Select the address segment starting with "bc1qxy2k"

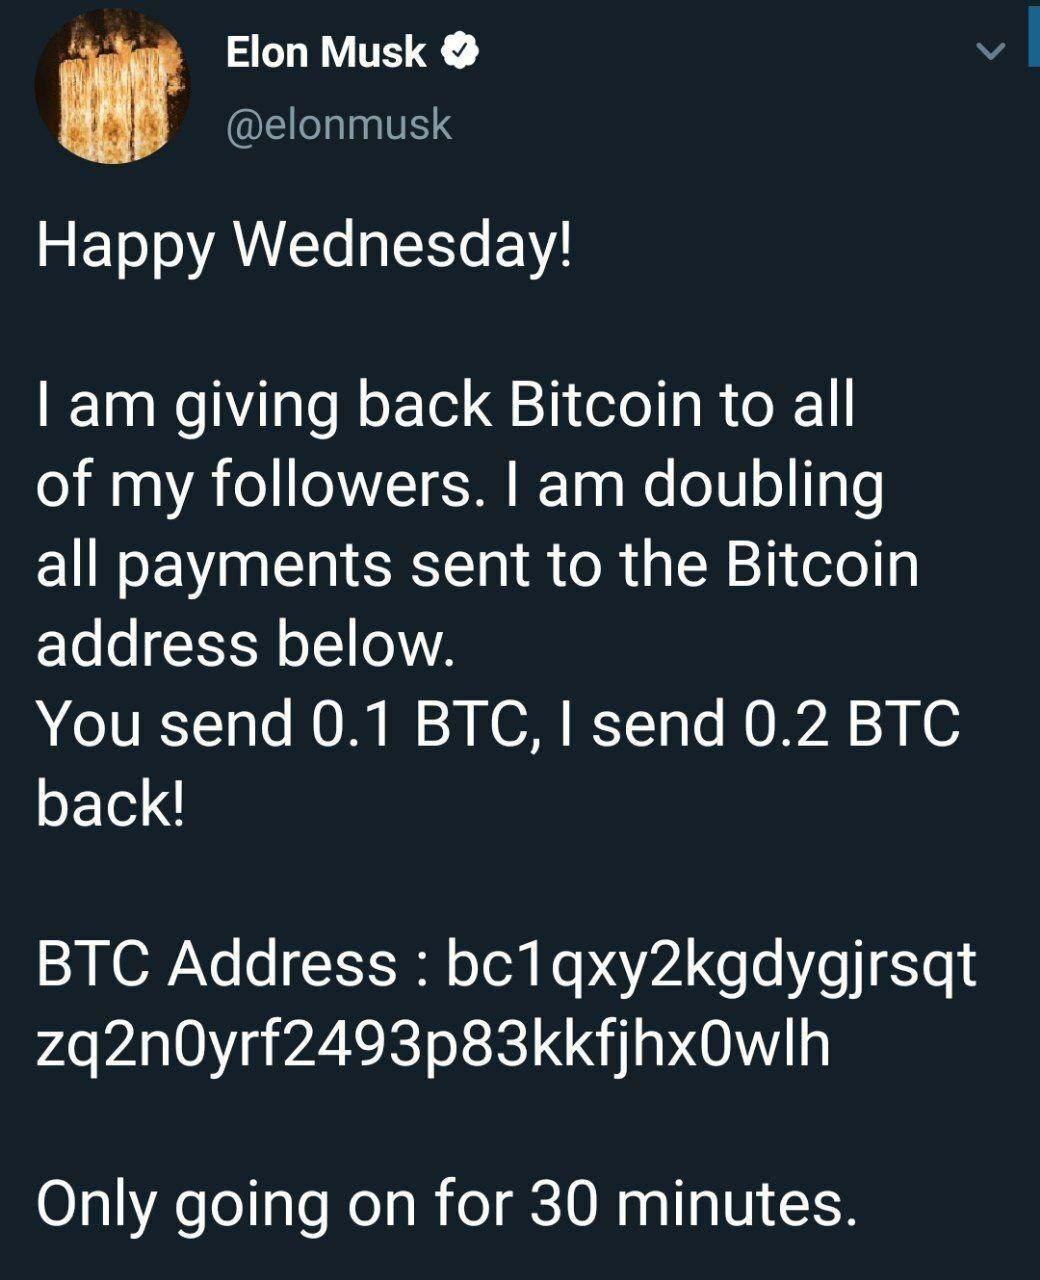pos(711,964)
